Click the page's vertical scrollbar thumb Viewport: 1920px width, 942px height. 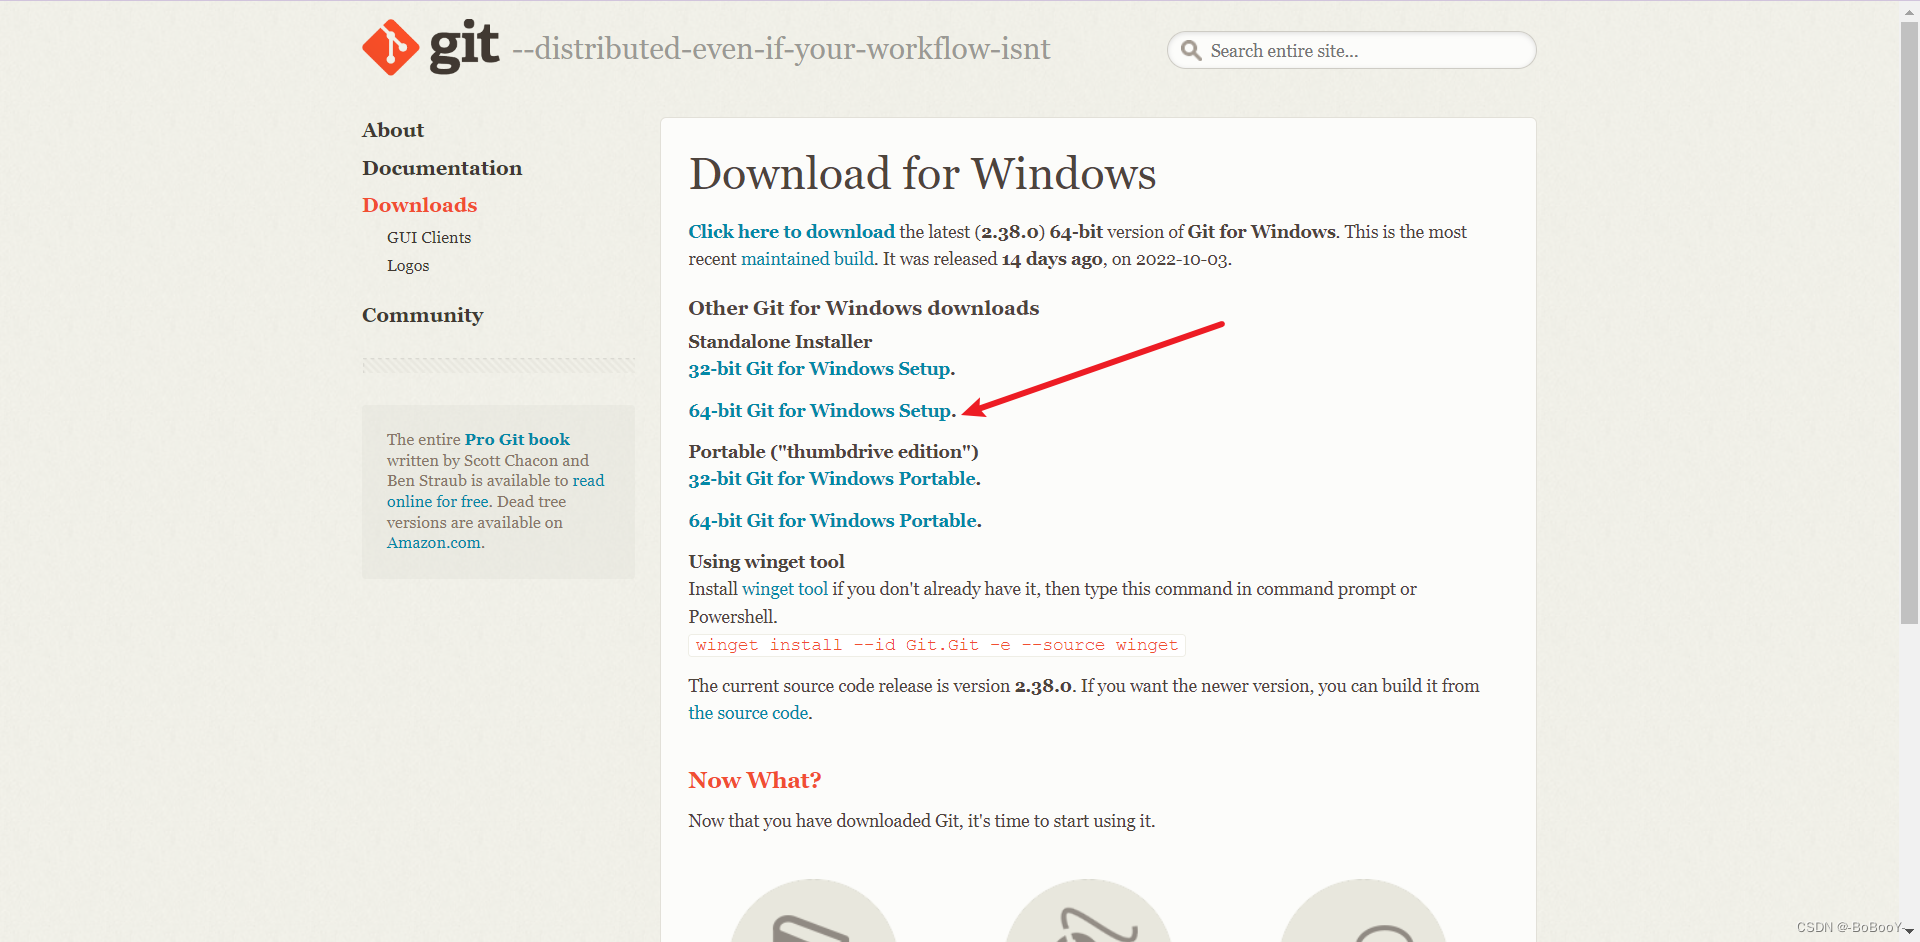click(1909, 322)
